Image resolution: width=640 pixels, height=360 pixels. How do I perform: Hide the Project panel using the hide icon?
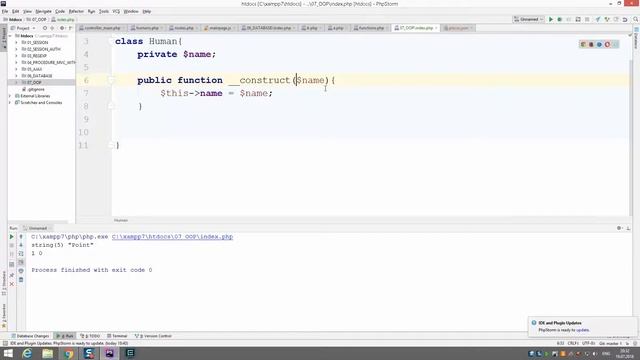70,28
